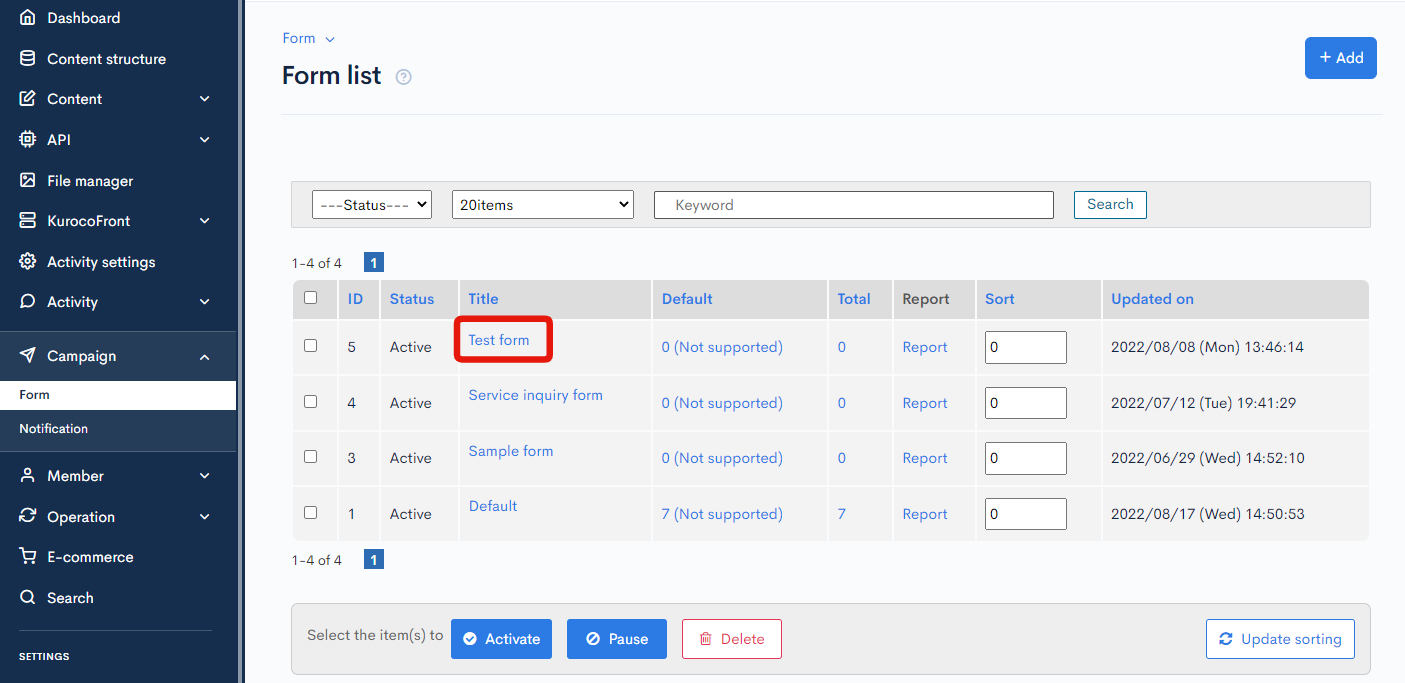Screen dimensions: 1405x683
Task: Click page 1 above the table
Action: tap(374, 263)
